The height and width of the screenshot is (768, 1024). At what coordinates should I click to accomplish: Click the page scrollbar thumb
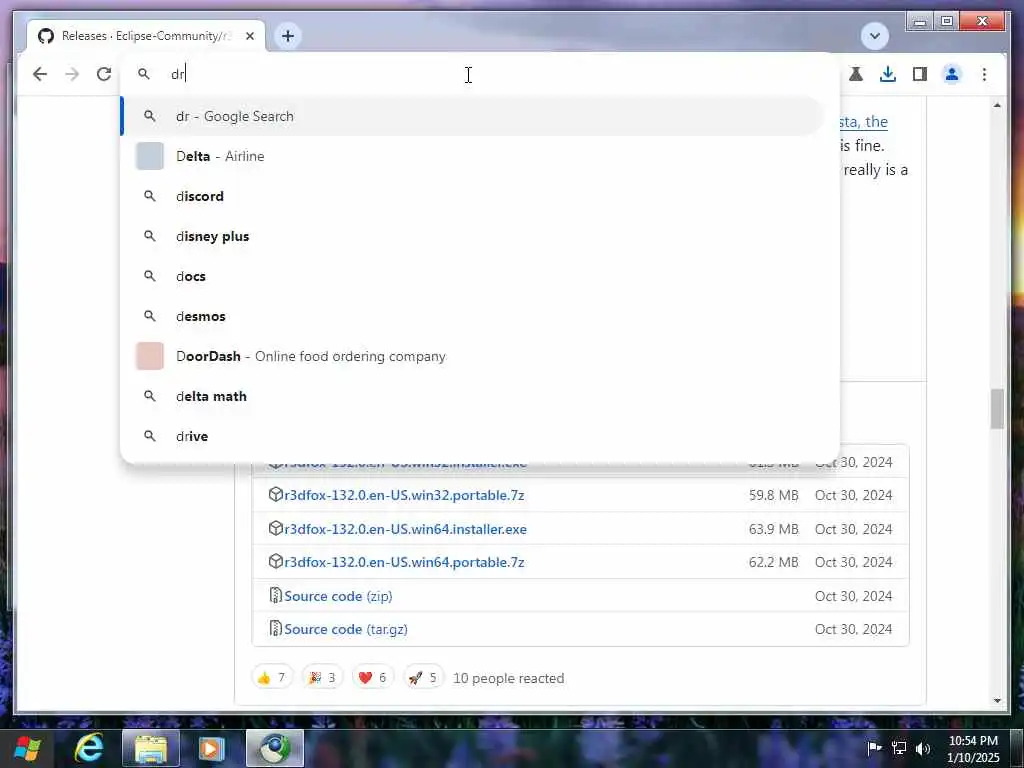(x=997, y=409)
